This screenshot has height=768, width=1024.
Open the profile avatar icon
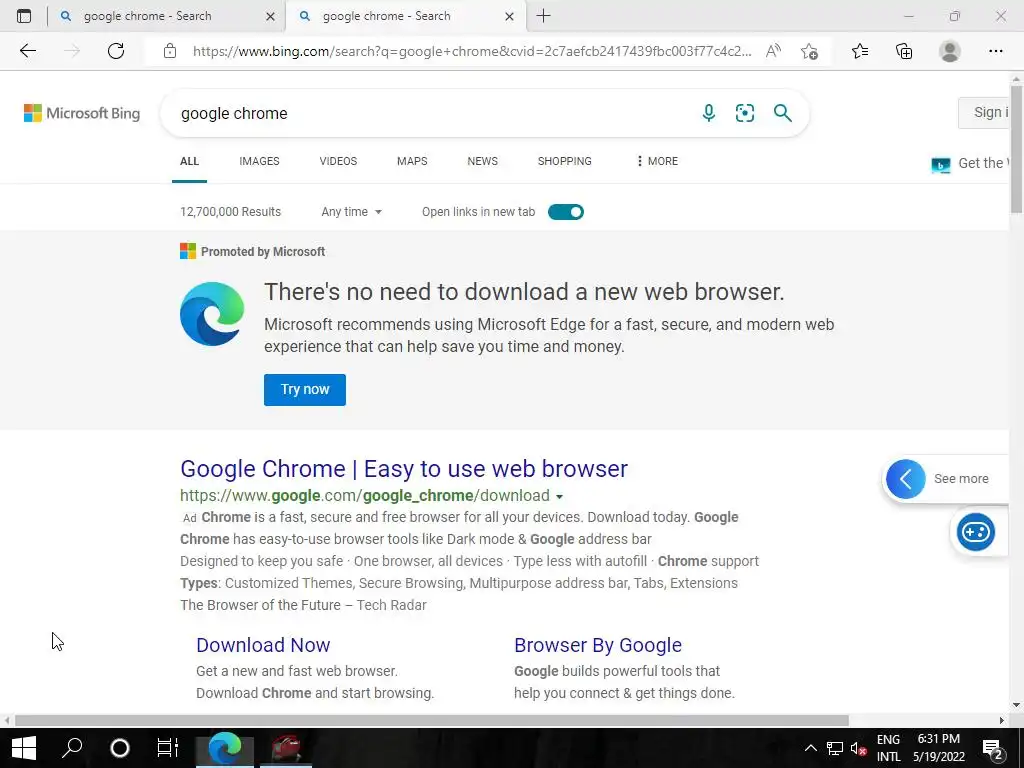point(950,51)
